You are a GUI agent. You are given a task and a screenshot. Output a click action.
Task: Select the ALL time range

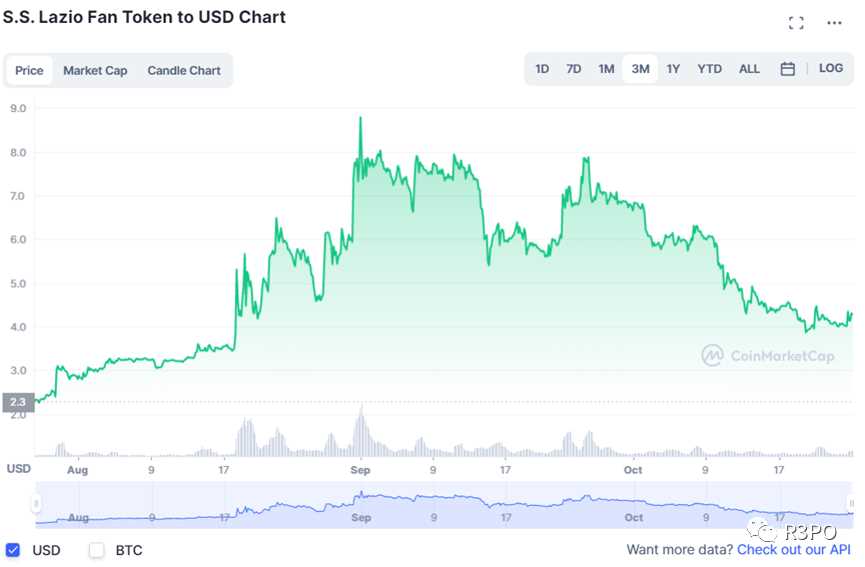pos(749,69)
